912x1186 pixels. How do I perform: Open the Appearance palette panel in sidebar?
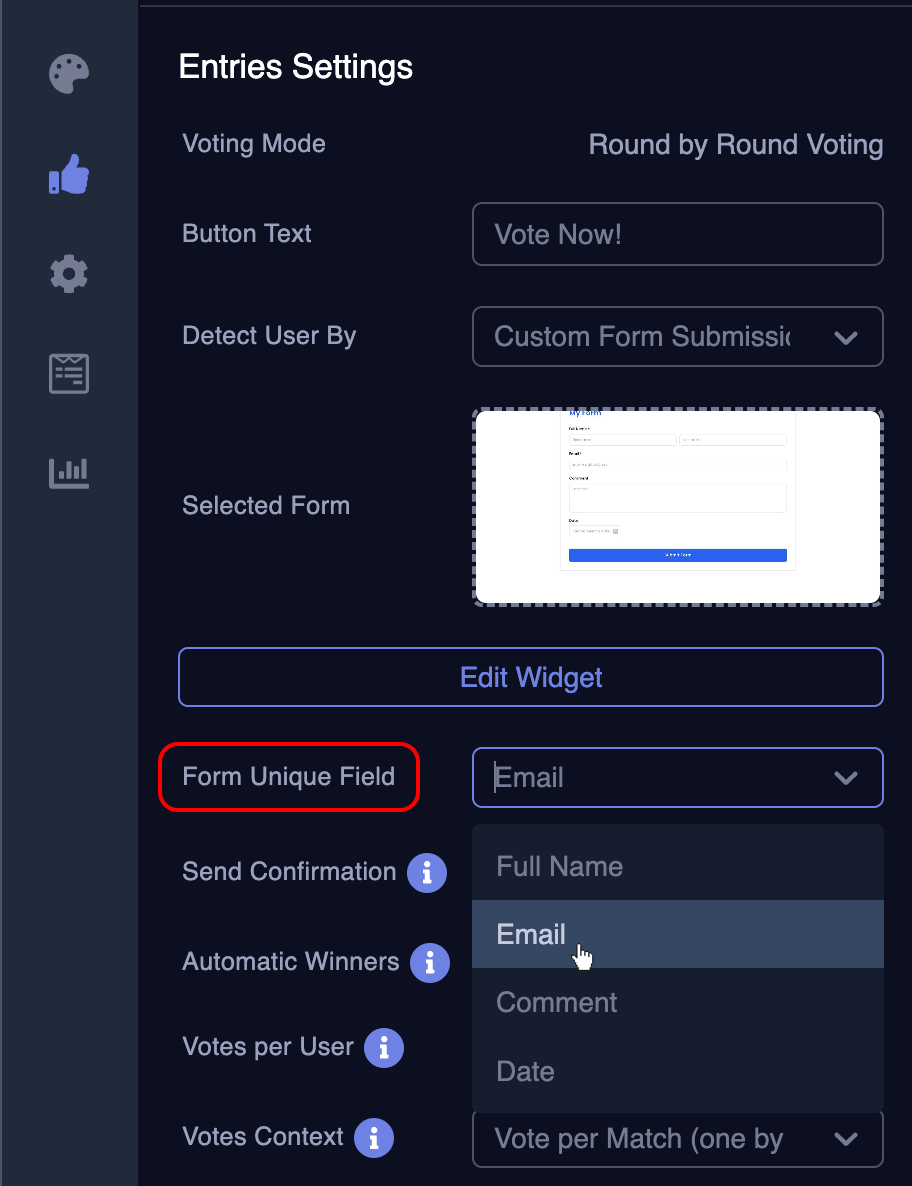pos(68,74)
